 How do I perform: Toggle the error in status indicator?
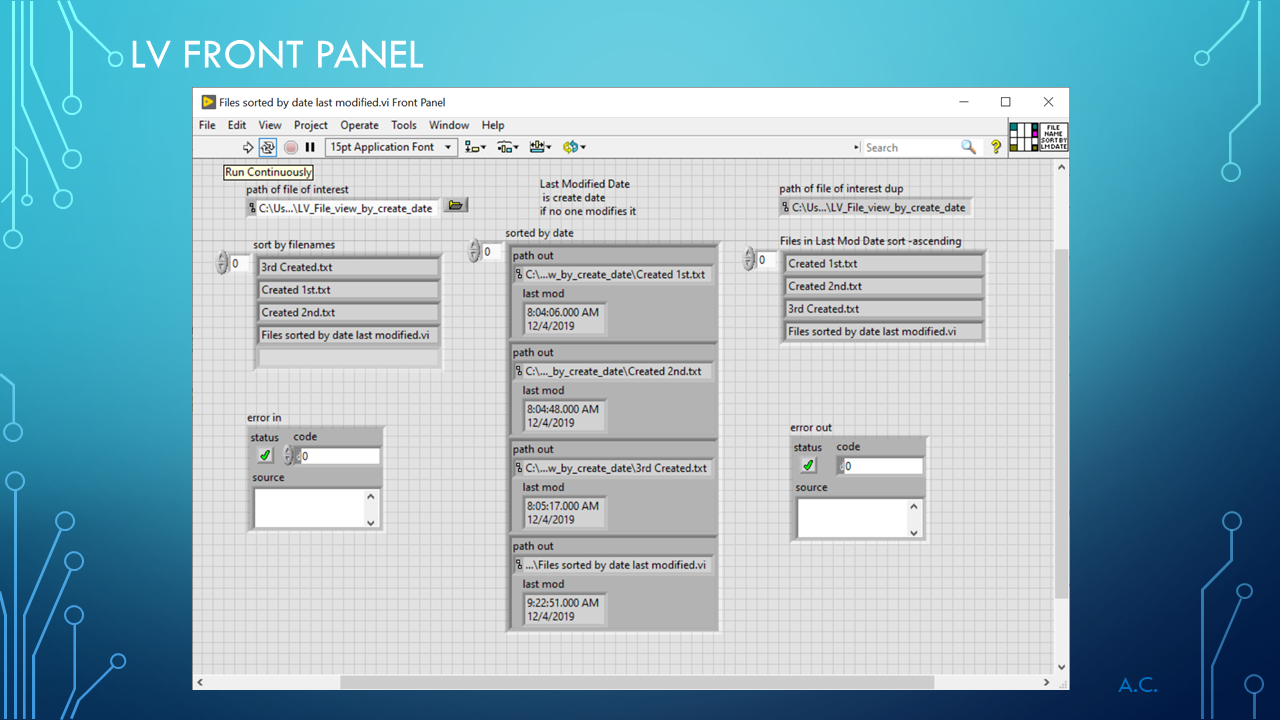point(265,455)
